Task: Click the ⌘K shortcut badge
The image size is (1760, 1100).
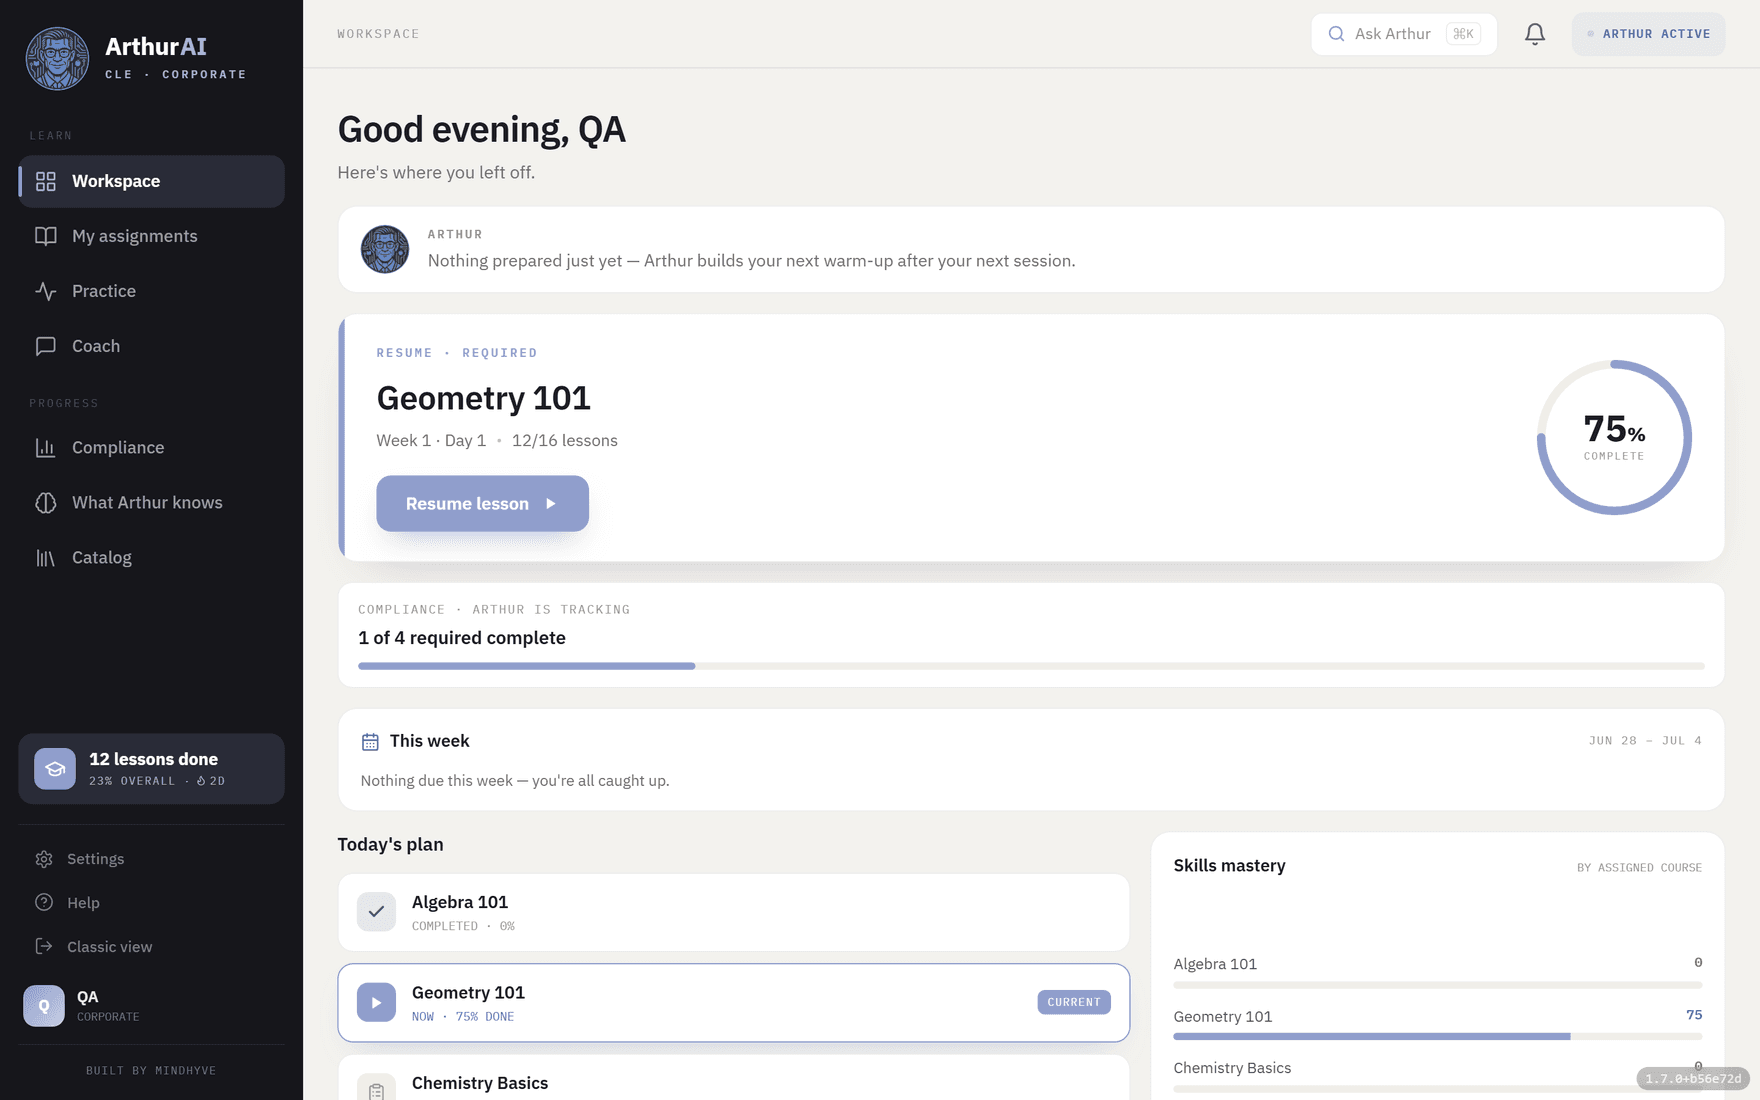Action: (x=1463, y=34)
